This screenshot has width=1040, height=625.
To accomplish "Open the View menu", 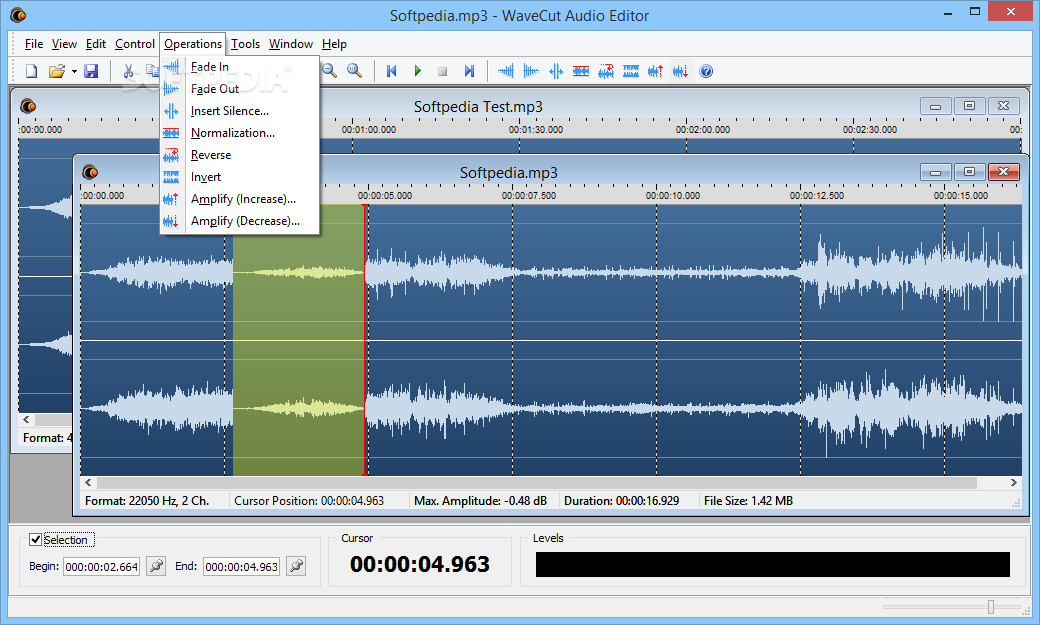I will (64, 44).
